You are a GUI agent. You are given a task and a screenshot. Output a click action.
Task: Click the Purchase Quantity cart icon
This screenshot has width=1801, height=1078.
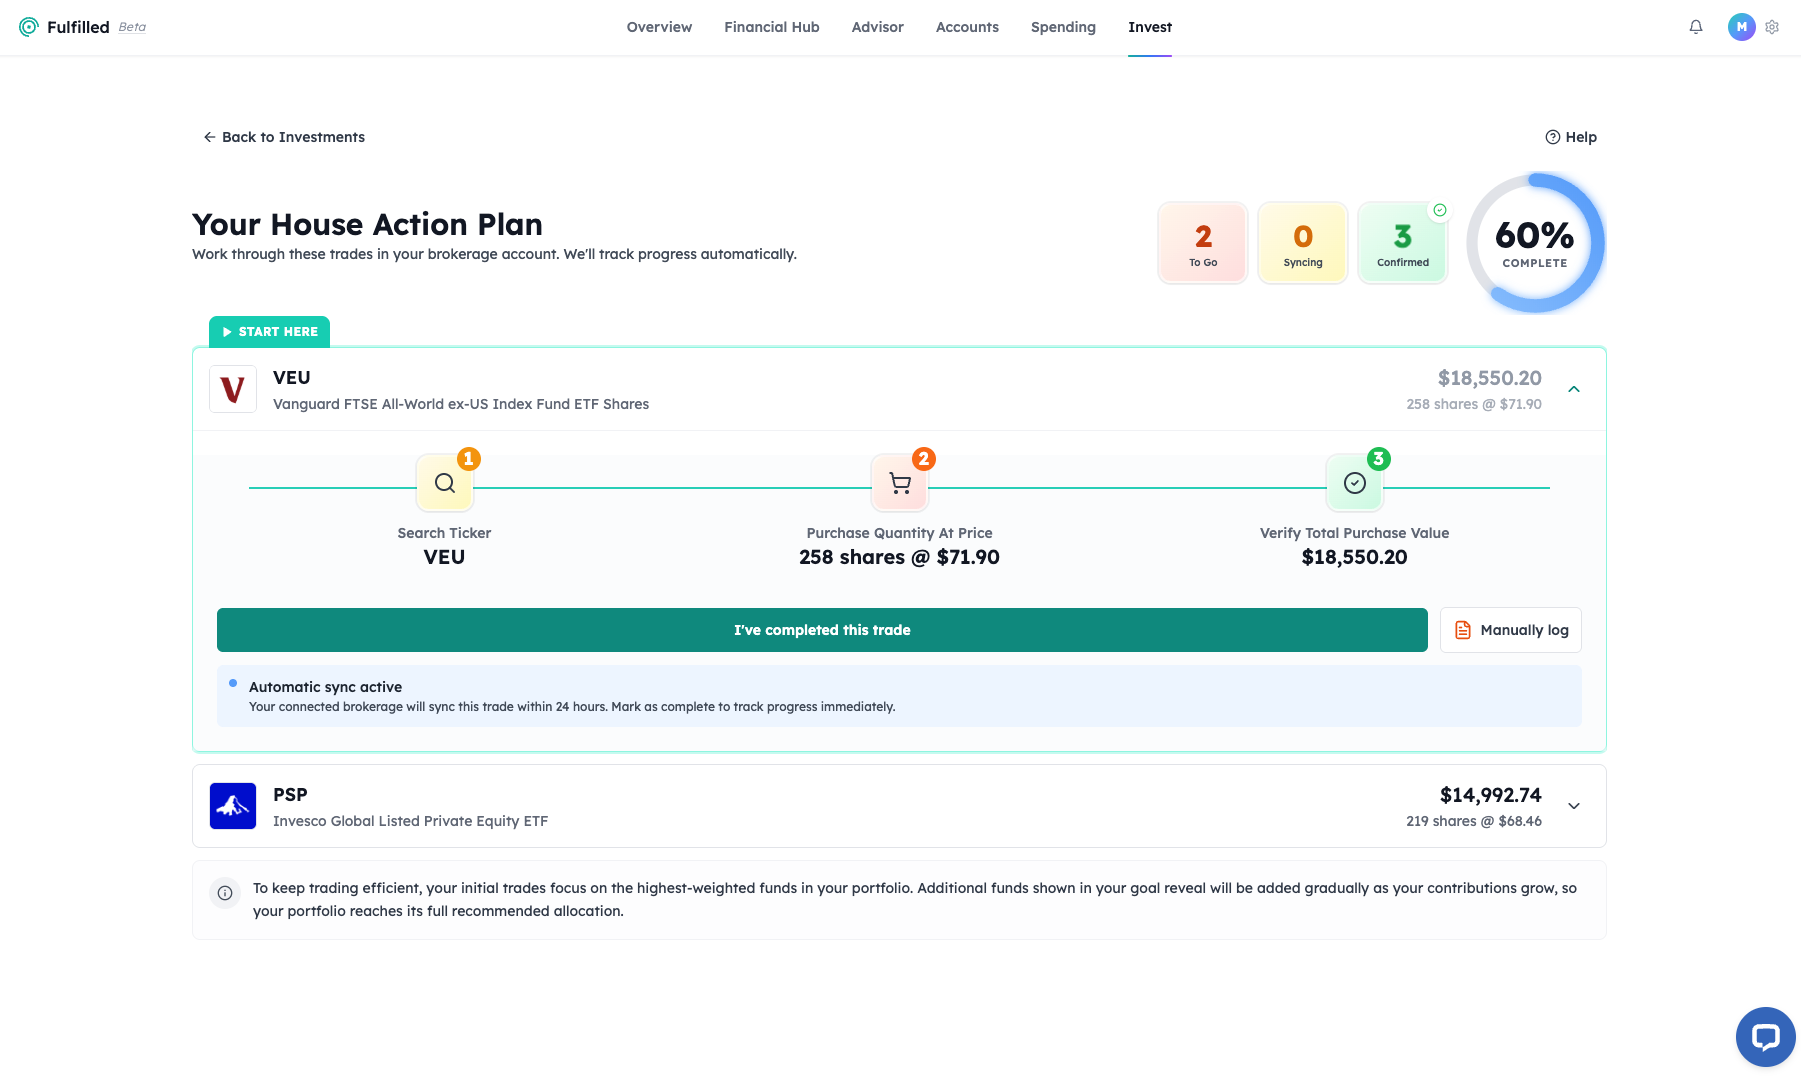(900, 484)
